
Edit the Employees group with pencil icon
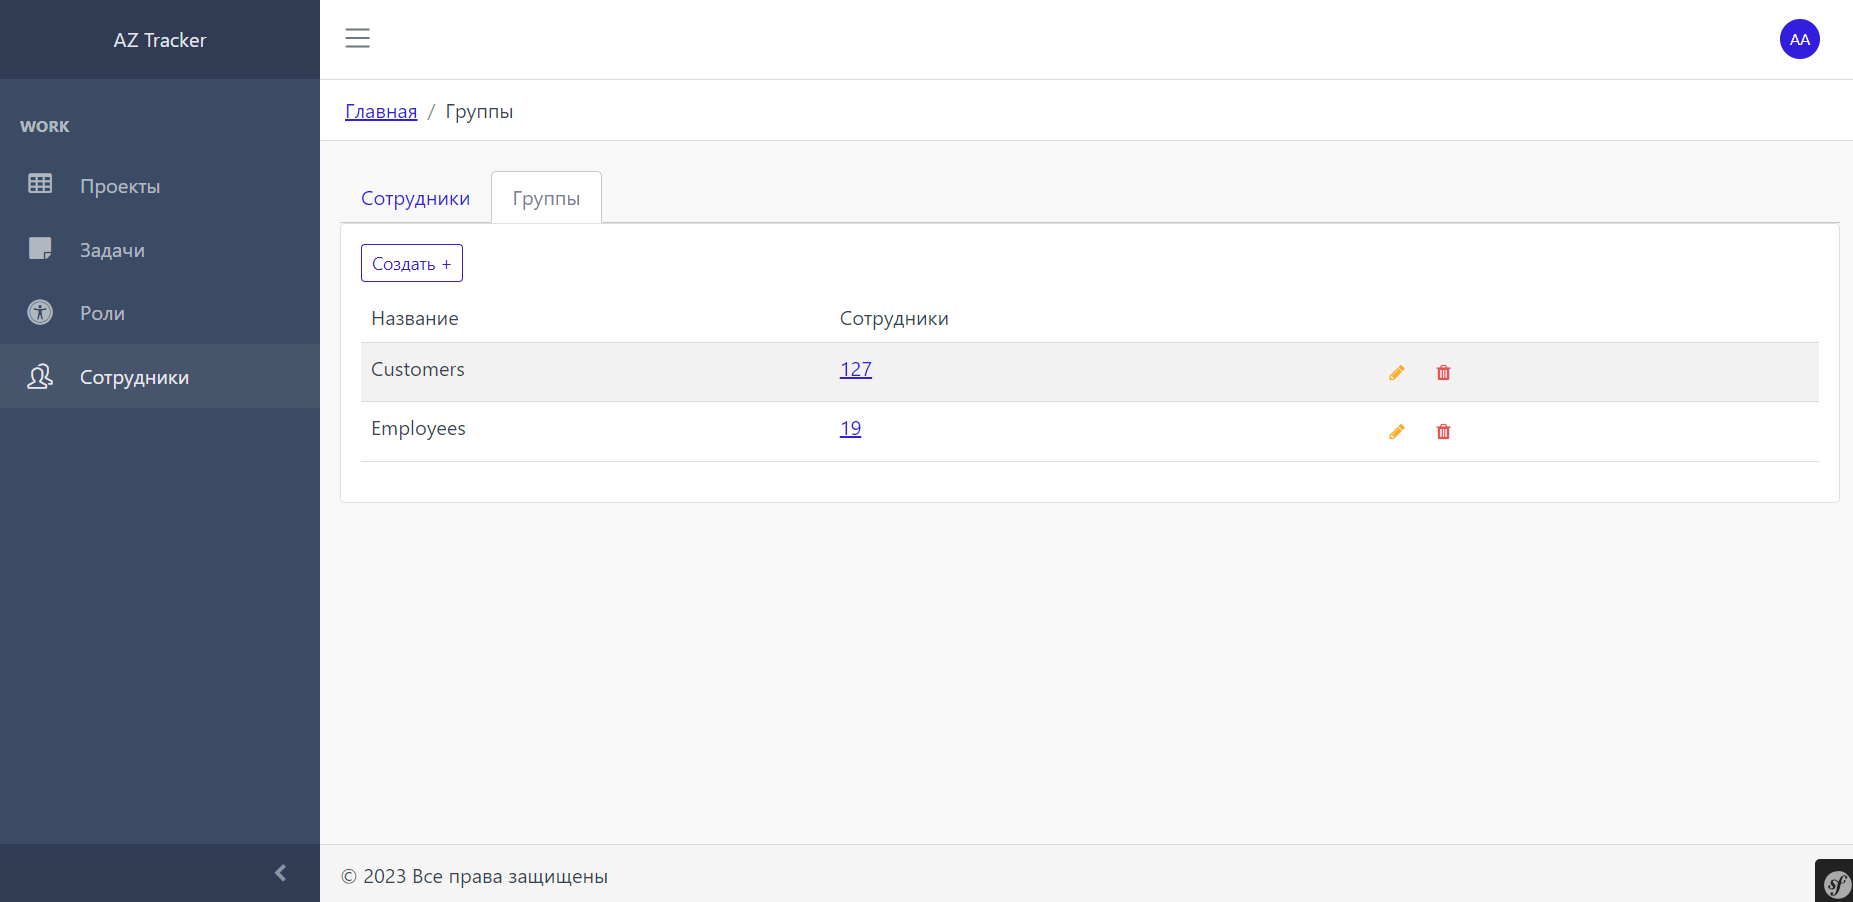(1396, 432)
